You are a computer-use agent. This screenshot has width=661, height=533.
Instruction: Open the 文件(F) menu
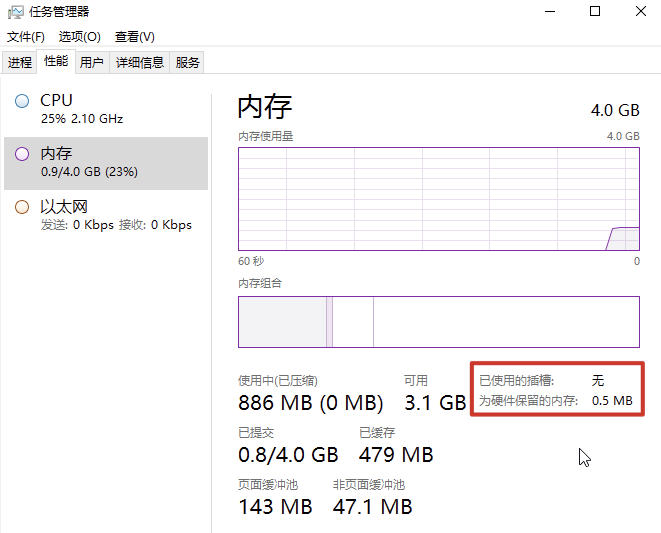click(x=26, y=37)
